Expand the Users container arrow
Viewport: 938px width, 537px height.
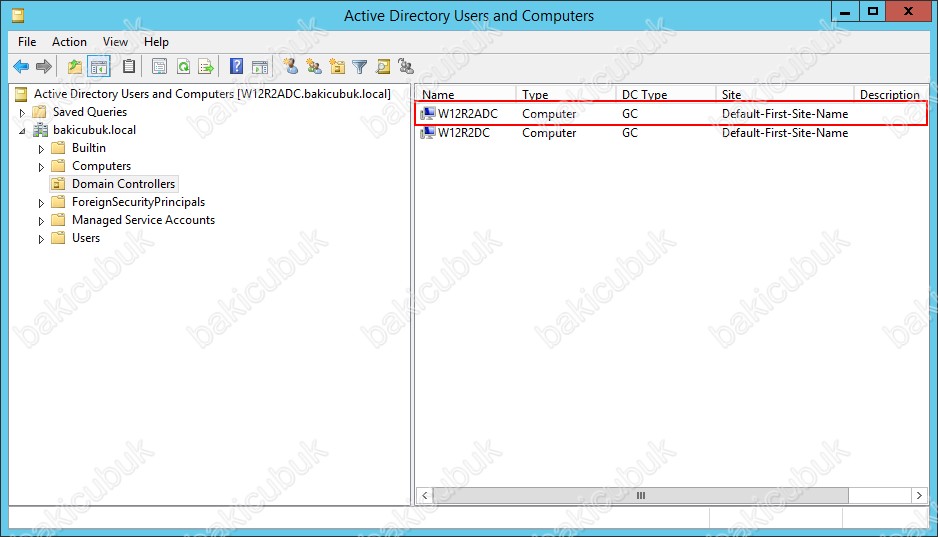(x=41, y=238)
